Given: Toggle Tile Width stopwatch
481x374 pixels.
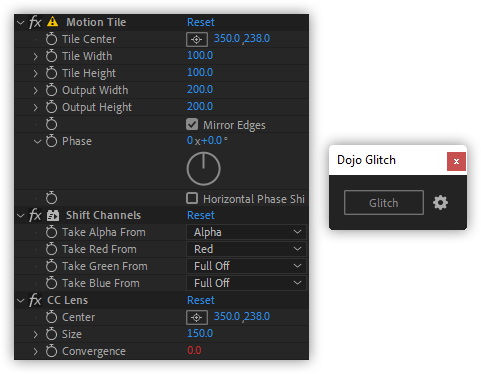Looking at the screenshot, I should 51,56.
